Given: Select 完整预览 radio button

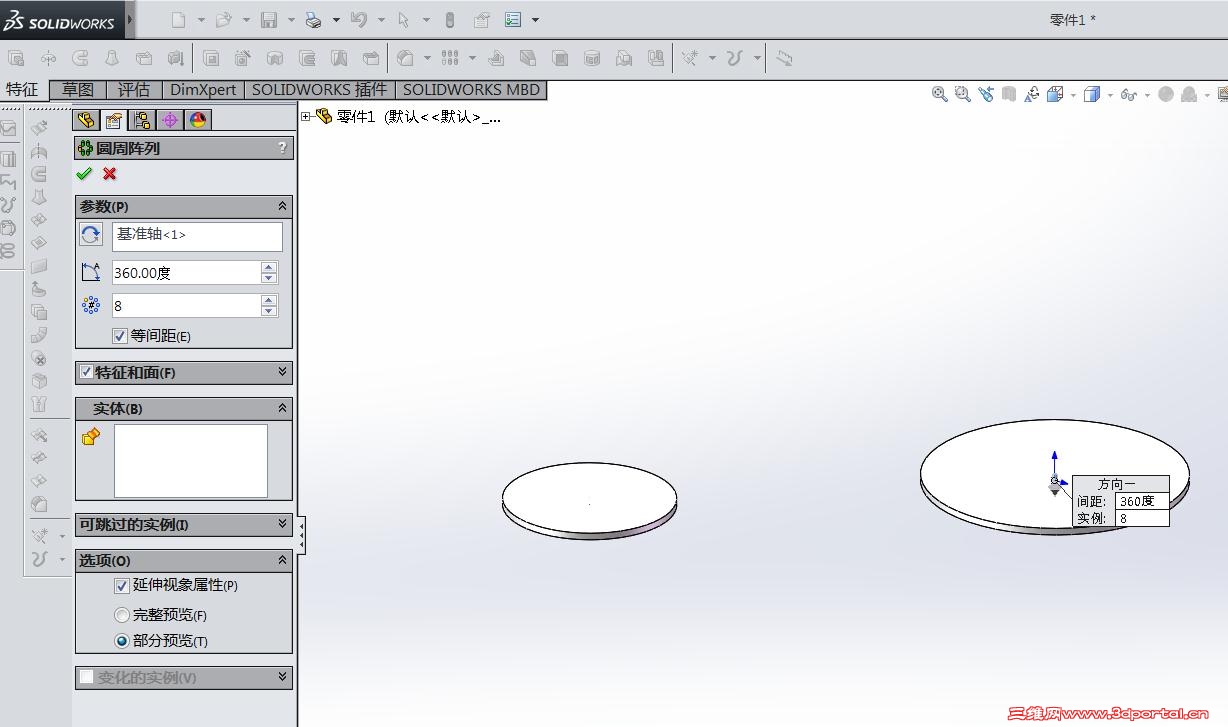Looking at the screenshot, I should point(122,615).
